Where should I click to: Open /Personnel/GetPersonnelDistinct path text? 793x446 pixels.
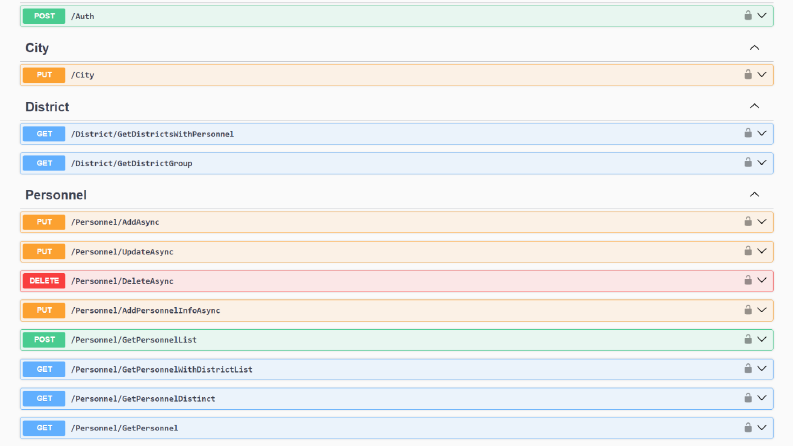pos(143,398)
